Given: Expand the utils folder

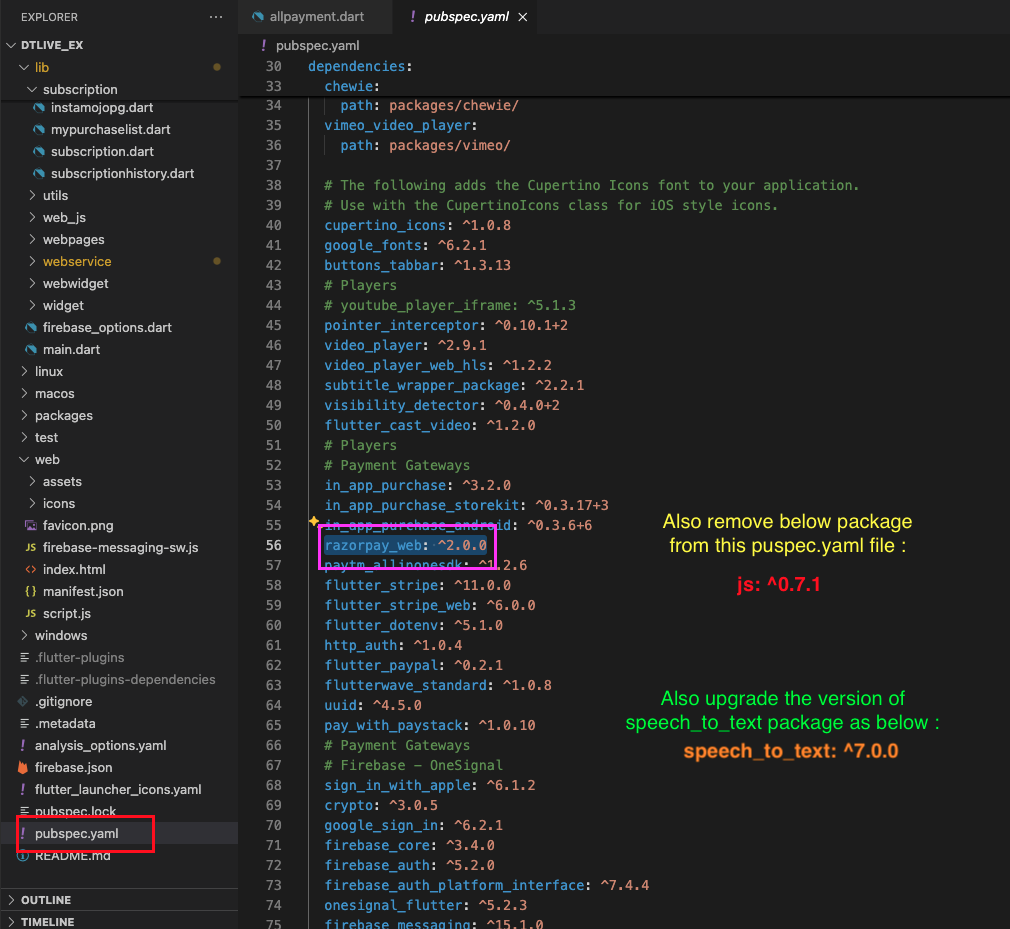Looking at the screenshot, I should pos(32,195).
